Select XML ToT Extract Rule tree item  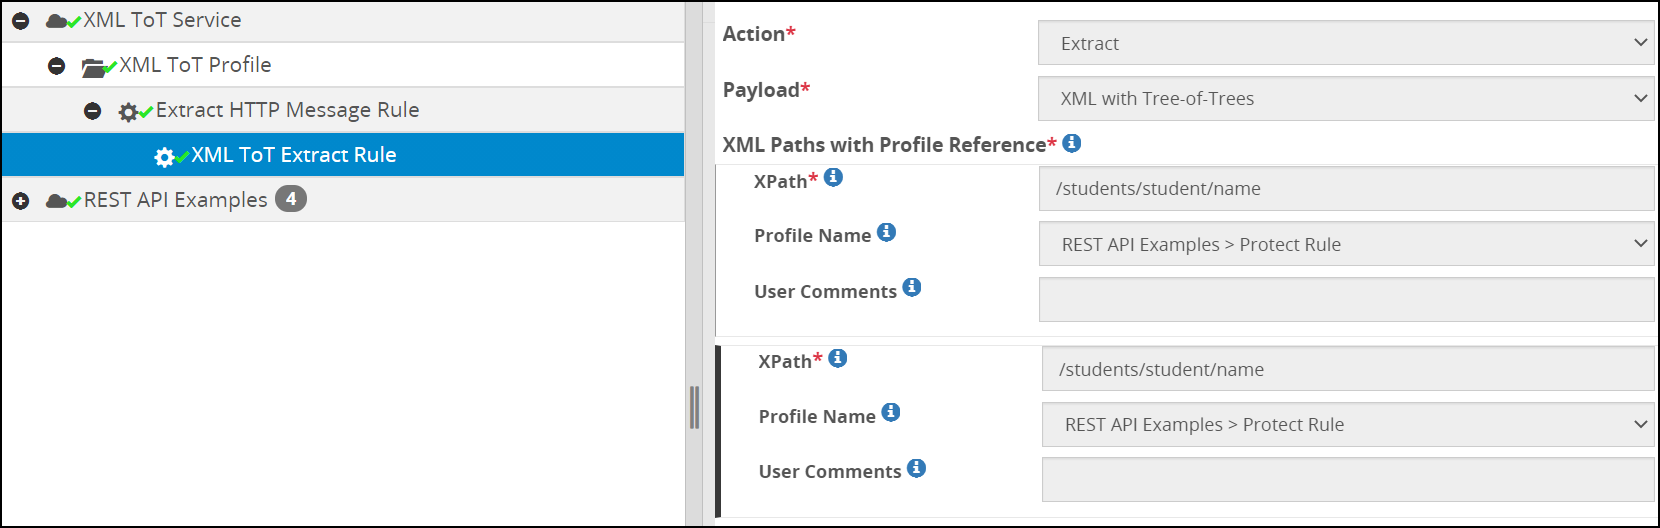[x=293, y=155]
